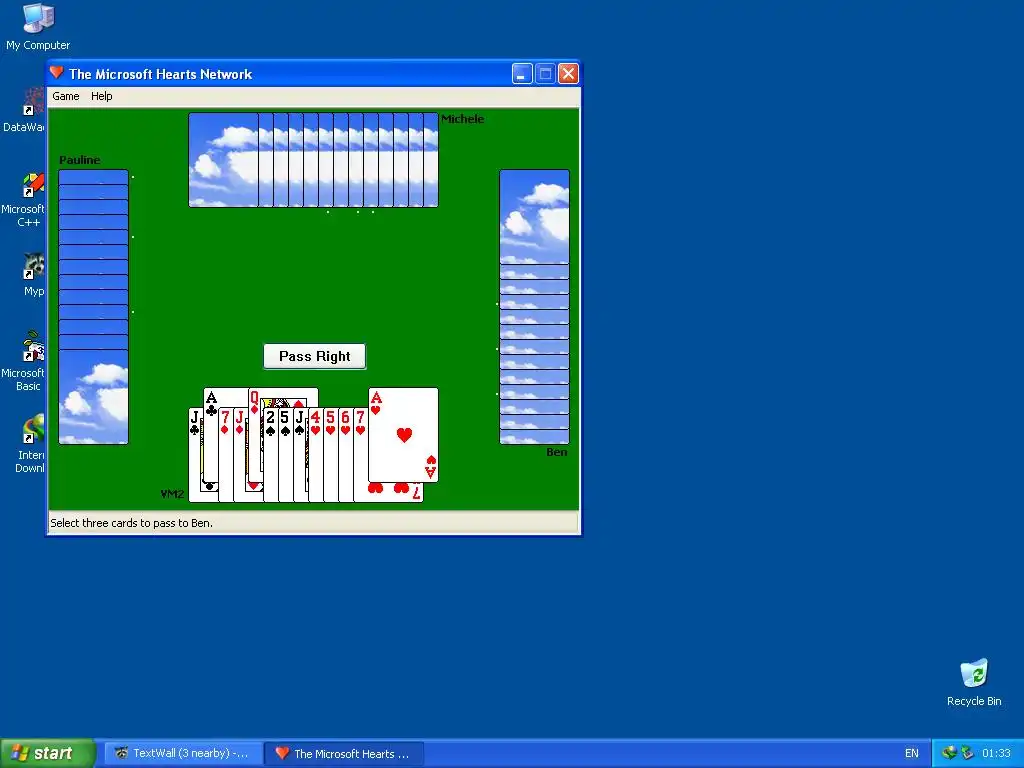Click Michele's face-down hand of cards
This screenshot has height=768, width=1024.
tap(313, 160)
